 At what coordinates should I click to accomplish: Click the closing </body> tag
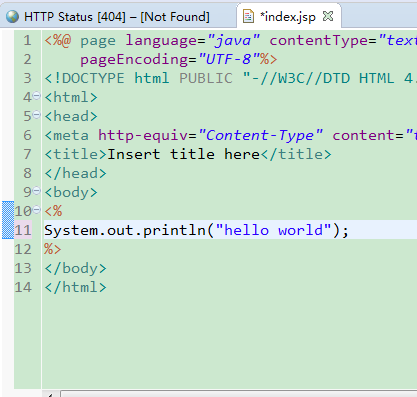[76, 268]
